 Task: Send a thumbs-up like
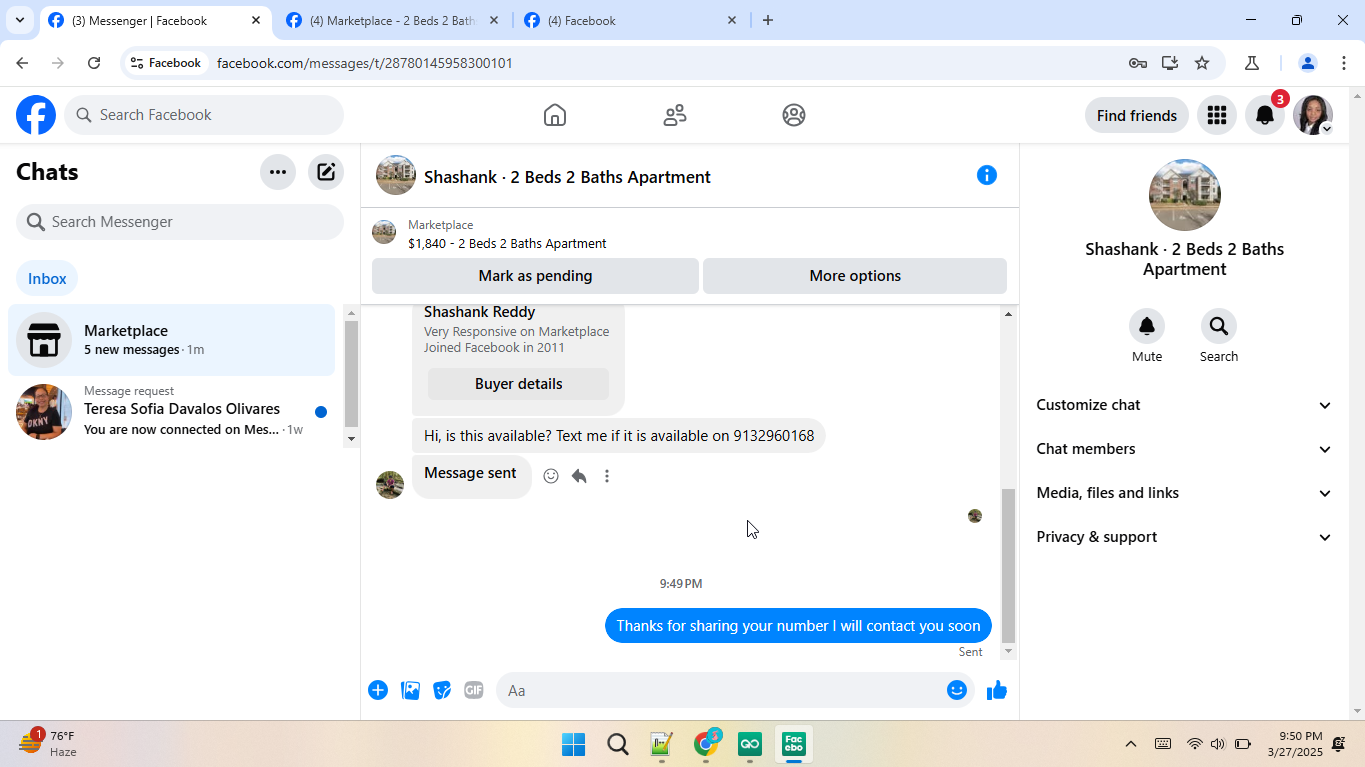click(x=997, y=690)
